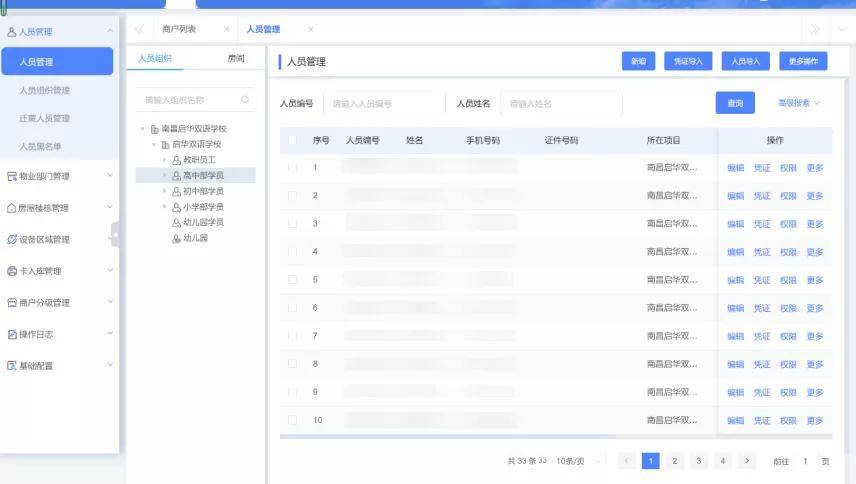Click the 新增 button
This screenshot has height=484, width=856.
coord(639,61)
